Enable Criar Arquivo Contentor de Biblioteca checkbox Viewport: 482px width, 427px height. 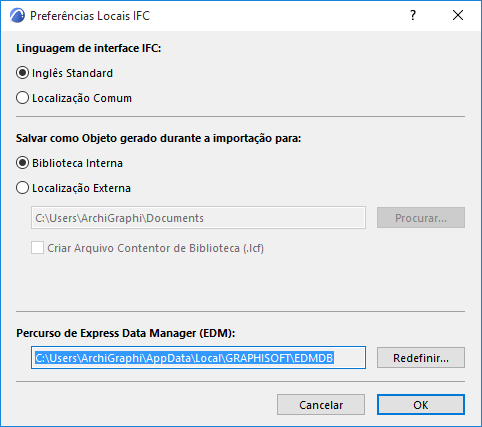[x=37, y=248]
